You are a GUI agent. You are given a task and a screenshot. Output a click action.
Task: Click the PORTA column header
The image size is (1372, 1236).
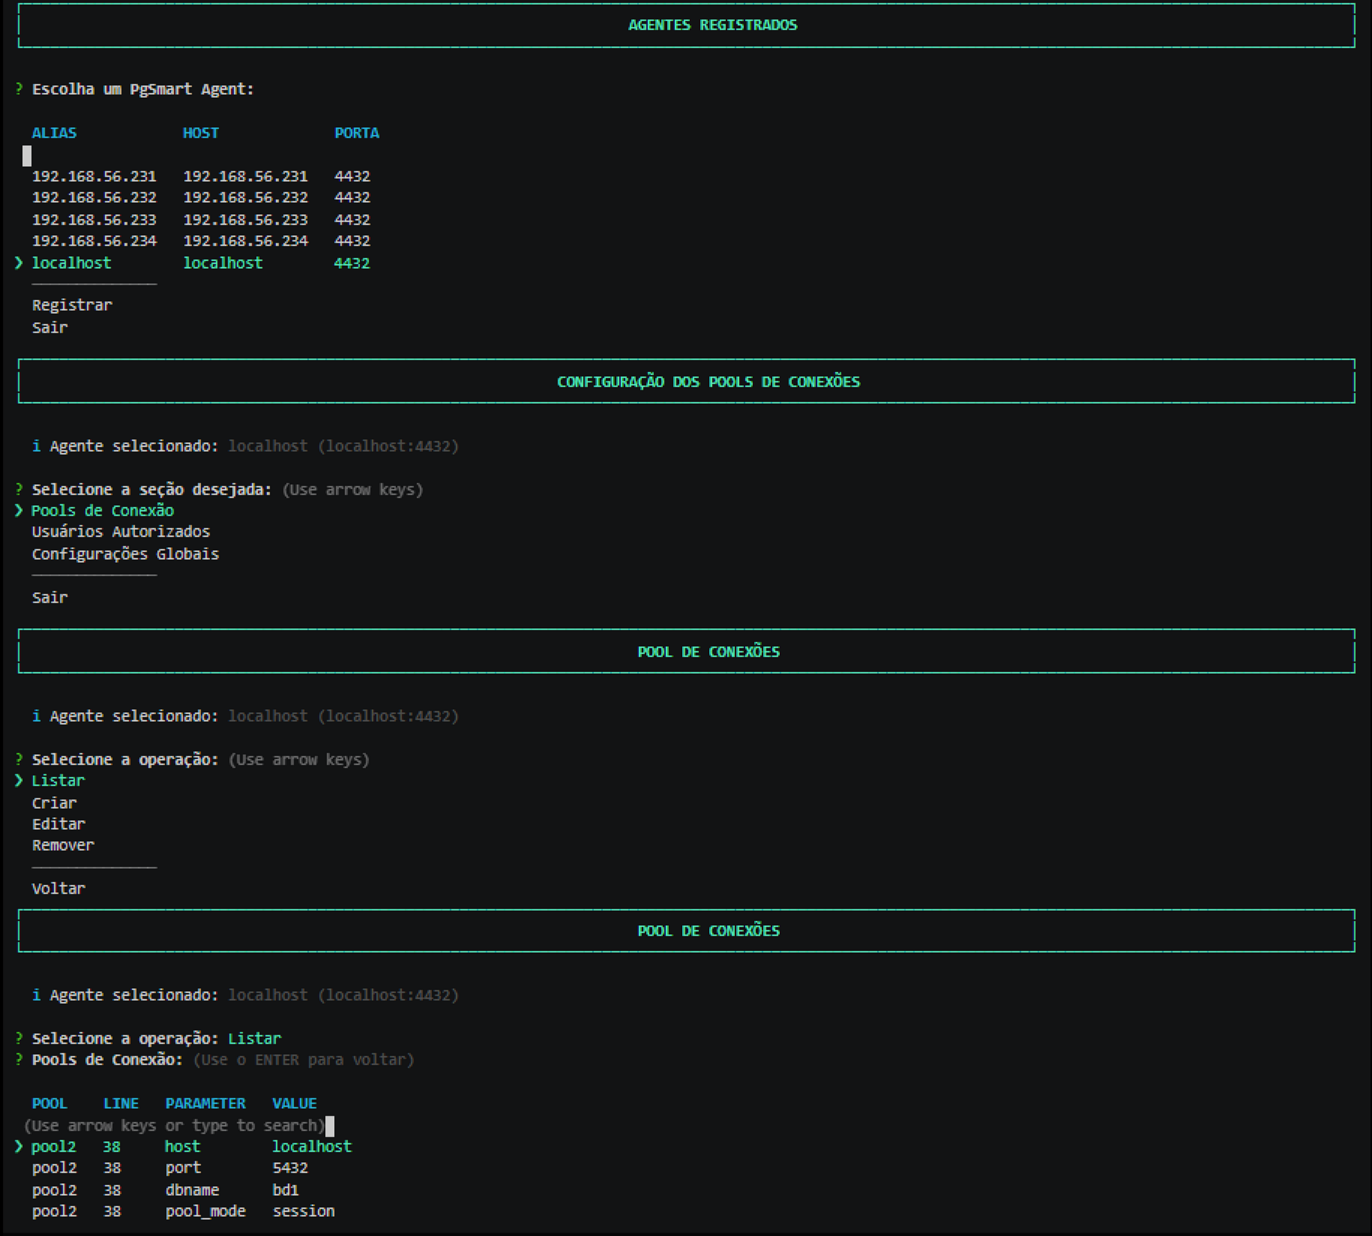click(357, 133)
